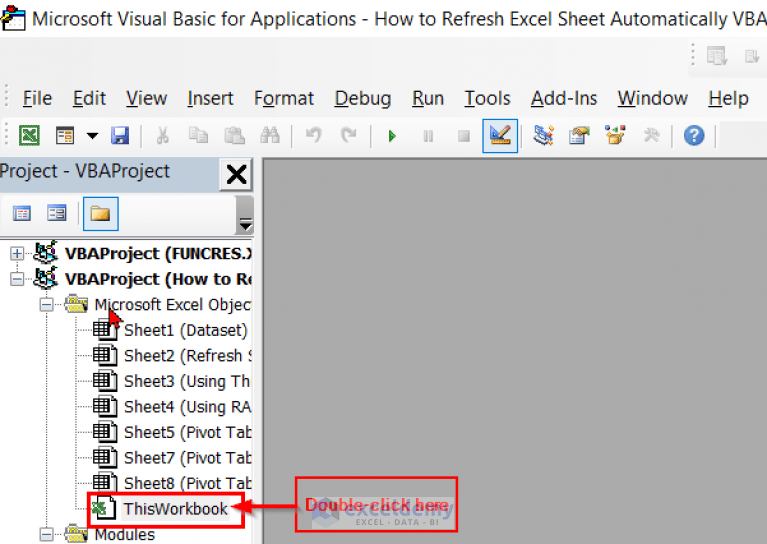Click the Cut scissors icon
Screen dimensions: 767x544
[x=162, y=136]
